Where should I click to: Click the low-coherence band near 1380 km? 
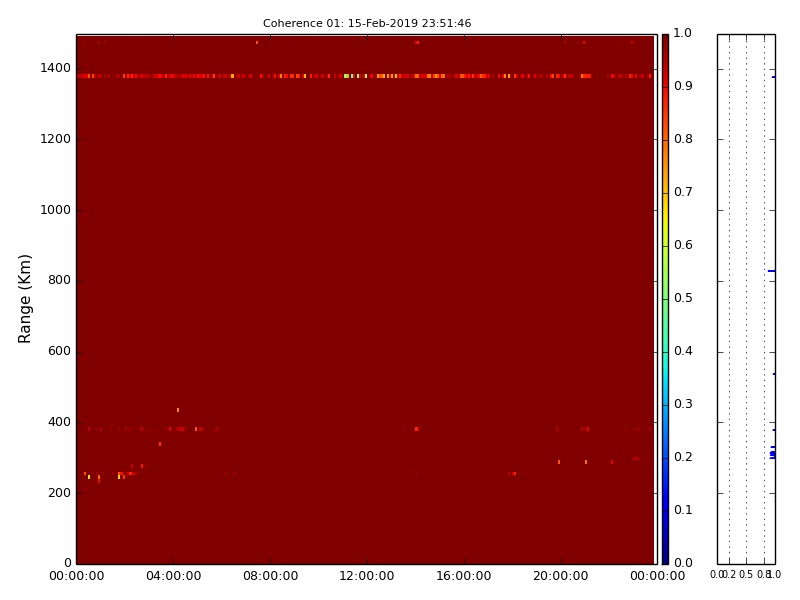pos(365,76)
